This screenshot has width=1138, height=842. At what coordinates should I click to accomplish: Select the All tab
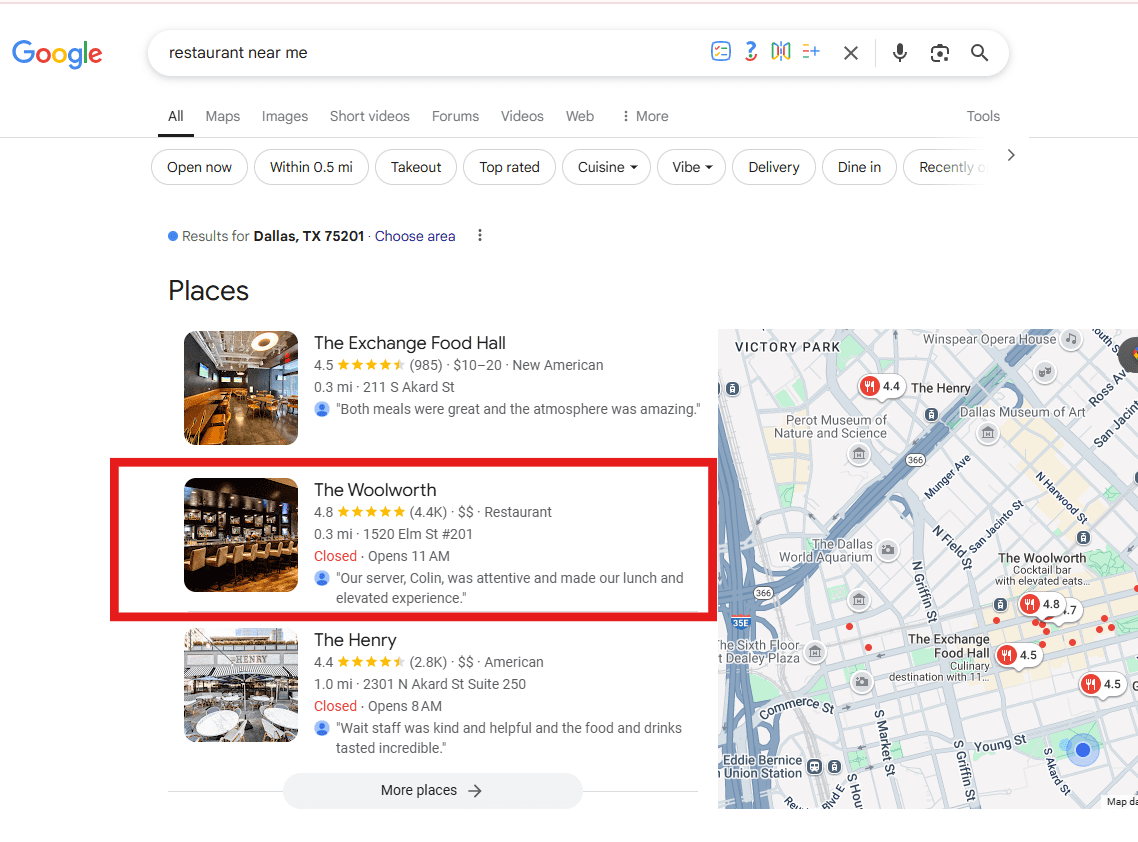click(x=176, y=116)
